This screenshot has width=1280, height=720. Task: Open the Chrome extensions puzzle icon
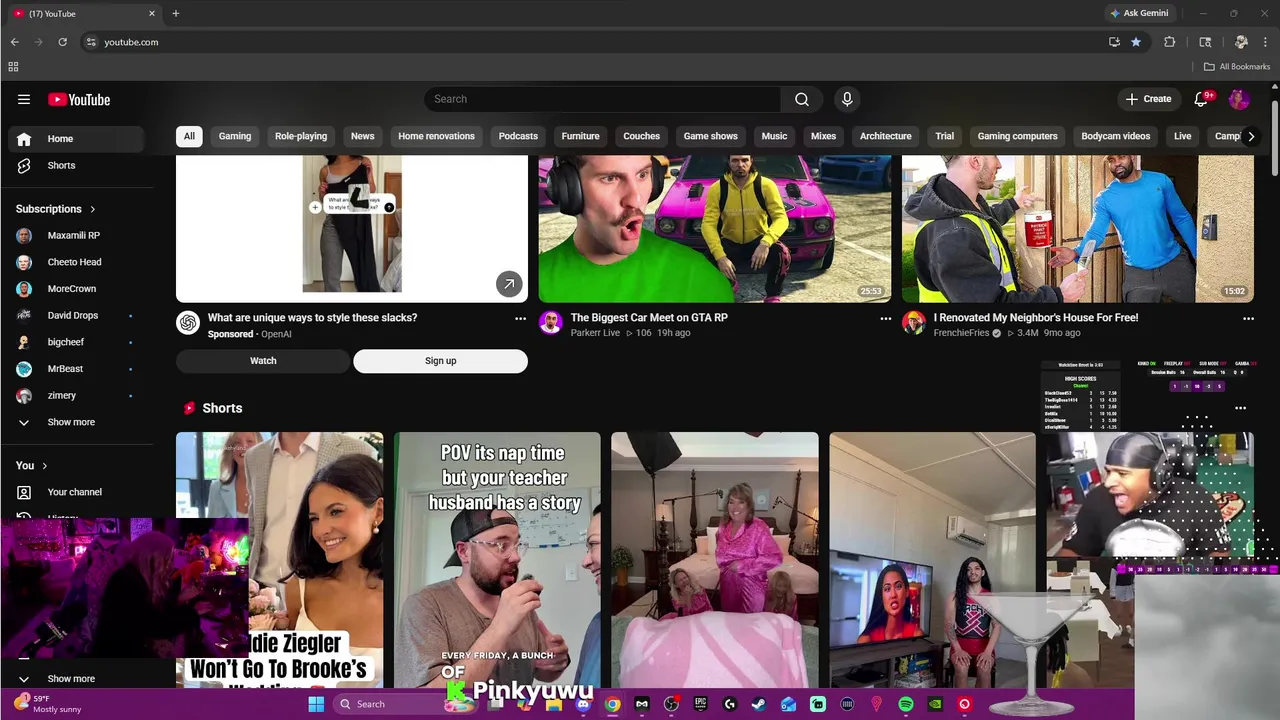[1169, 42]
